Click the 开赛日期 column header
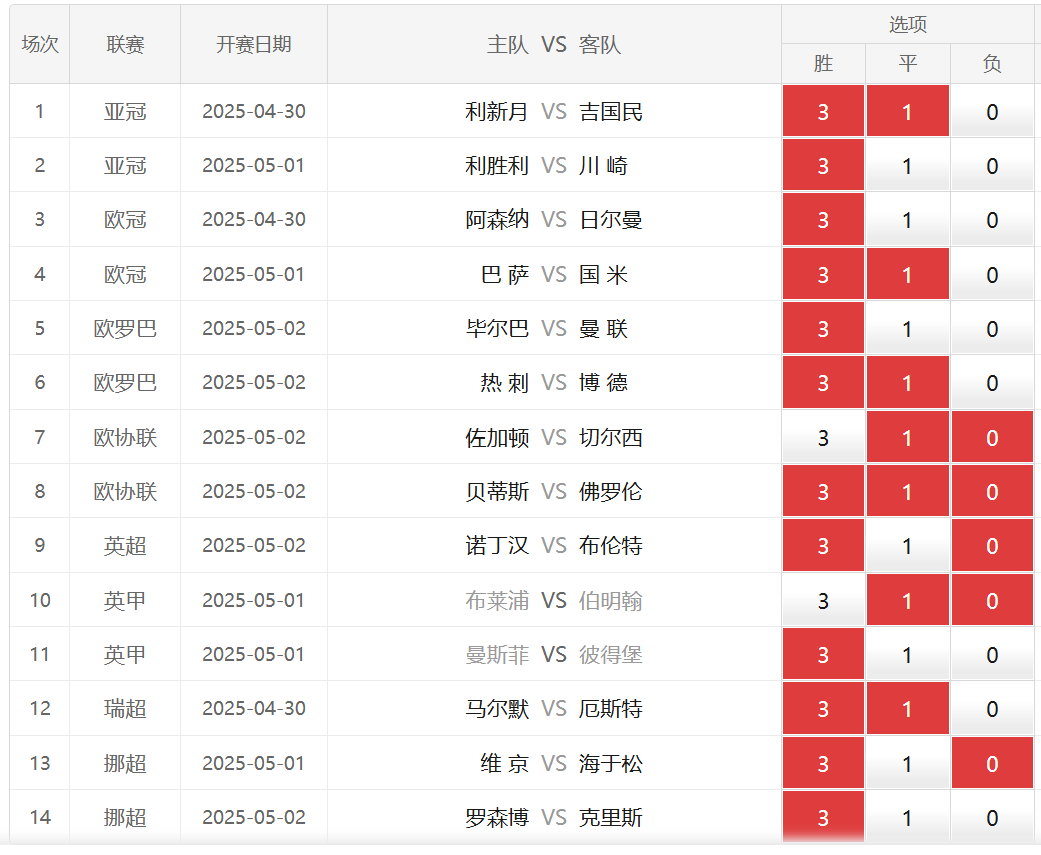 254,44
